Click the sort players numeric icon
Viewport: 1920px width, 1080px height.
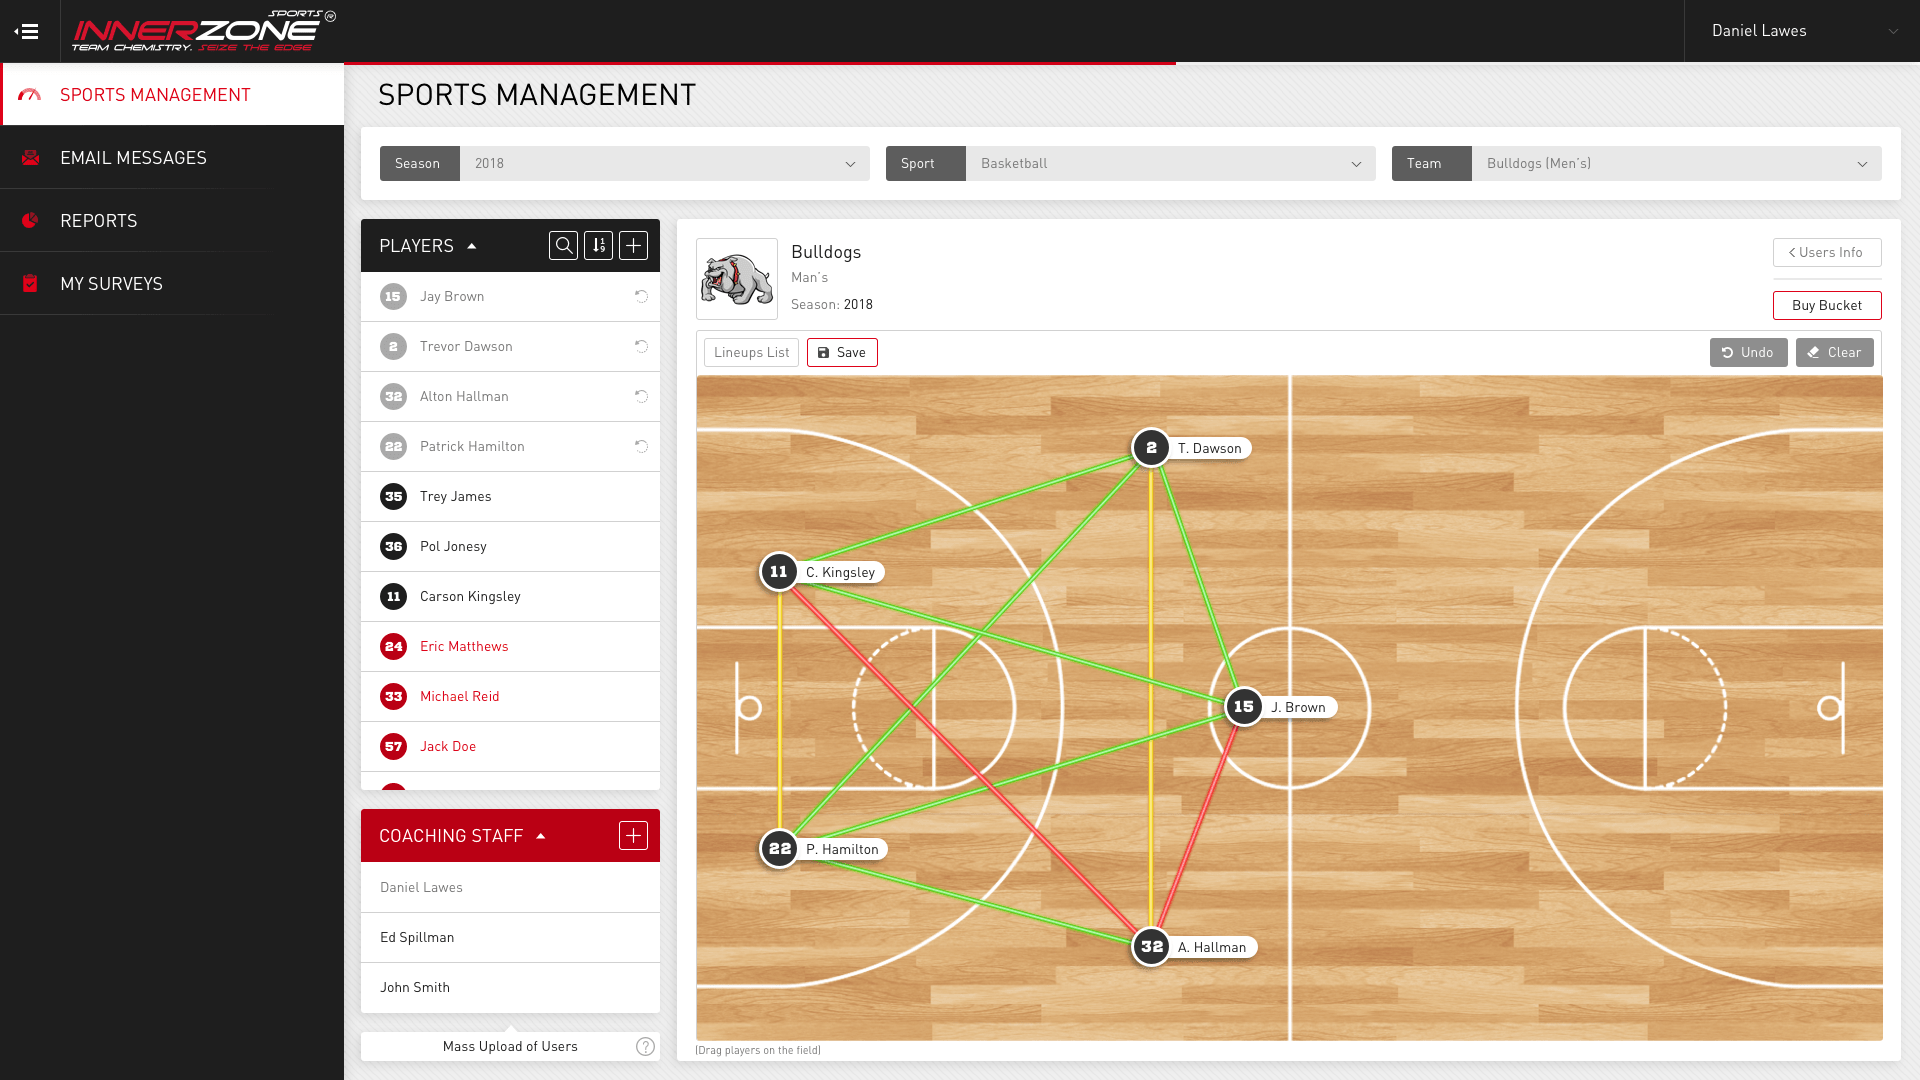pos(598,246)
